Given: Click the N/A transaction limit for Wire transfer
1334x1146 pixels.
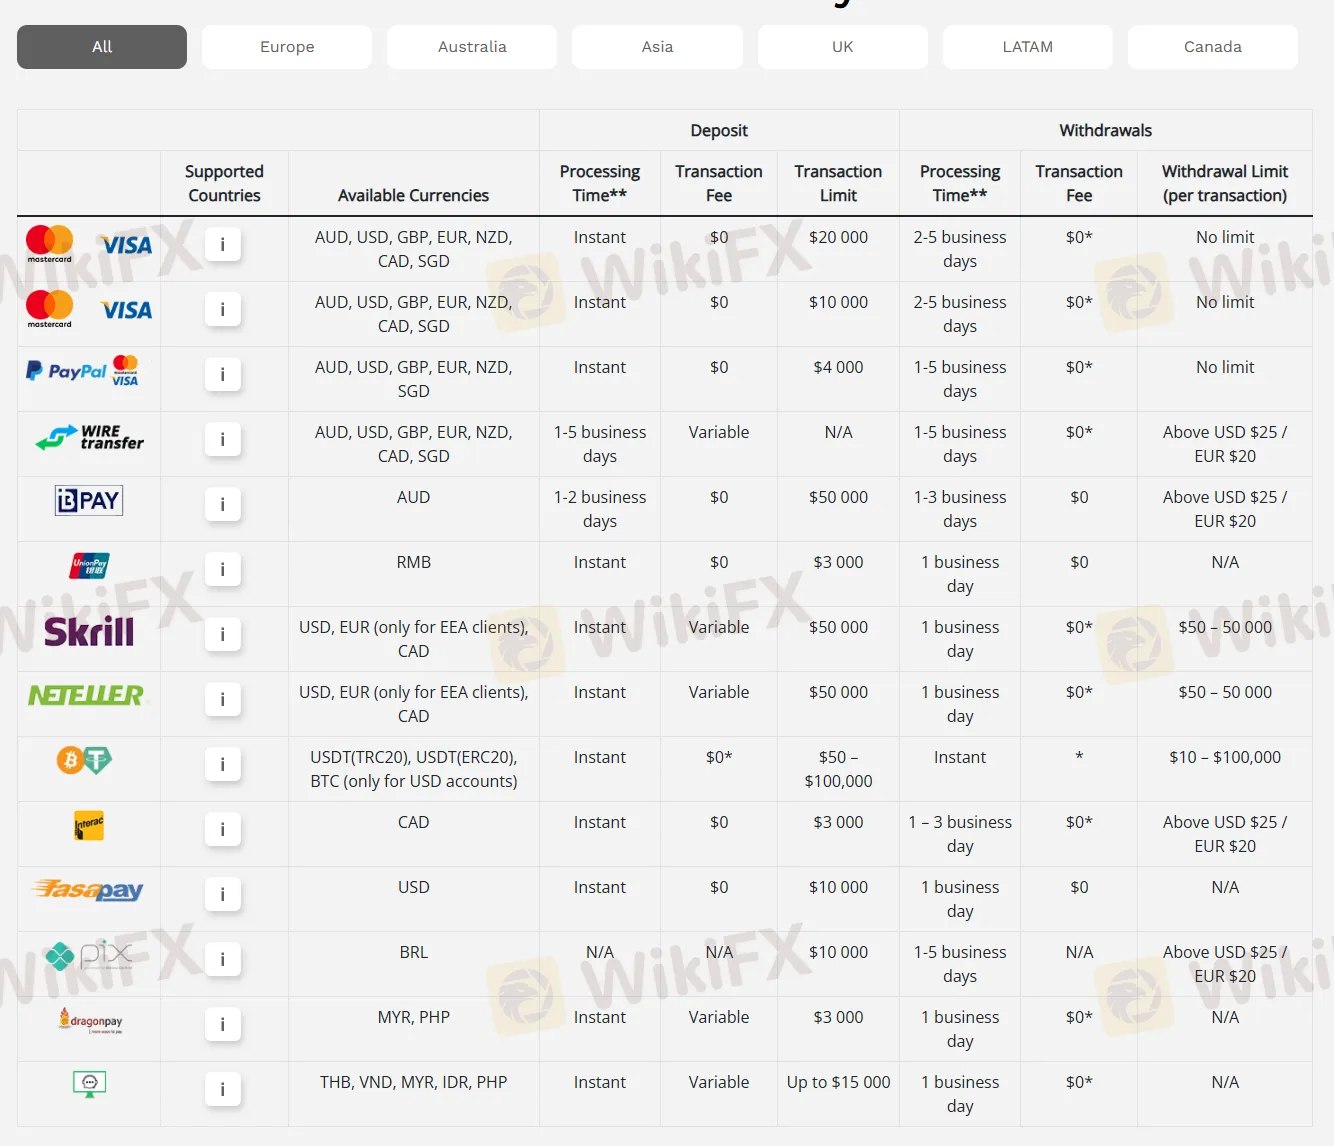Looking at the screenshot, I should coord(838,432).
